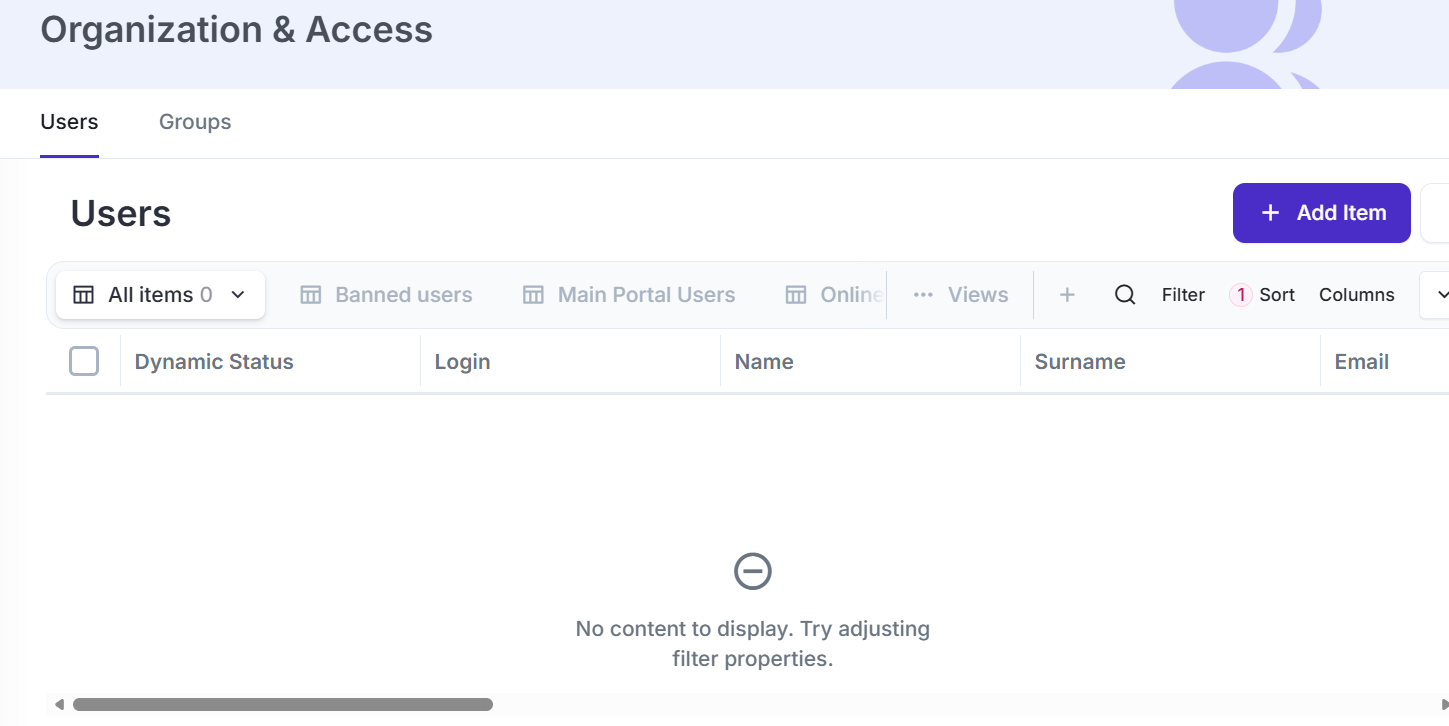1449x726 pixels.
Task: Click the table icon beside Online view
Action: 796,295
